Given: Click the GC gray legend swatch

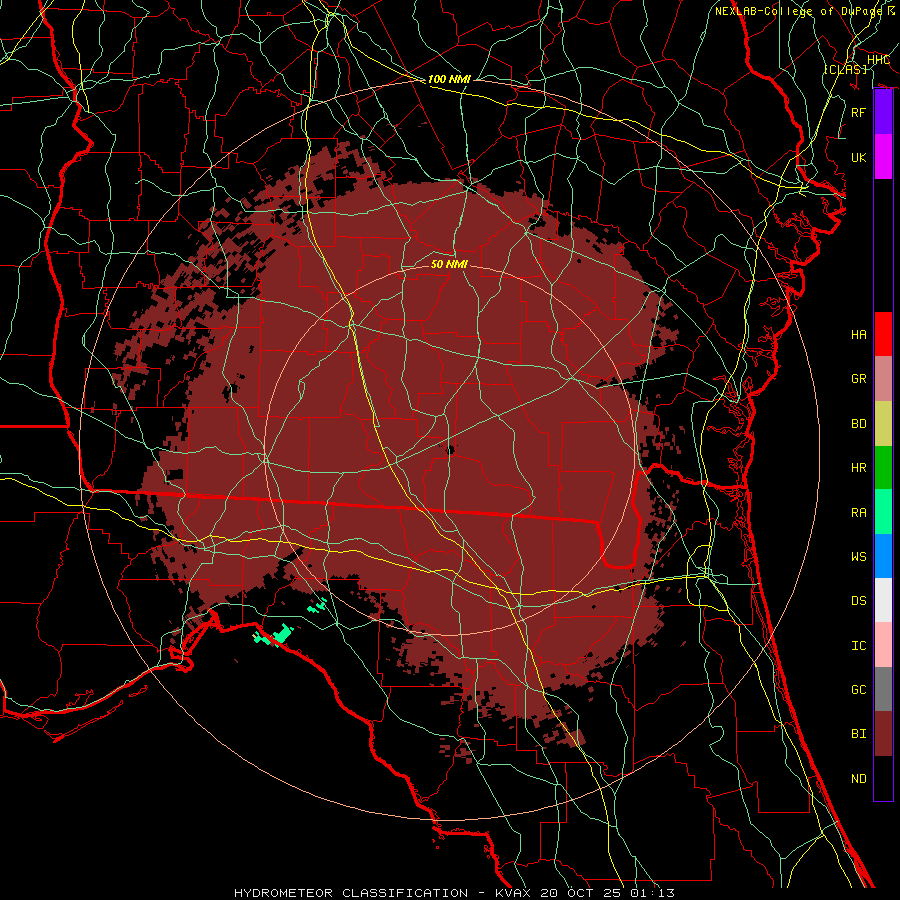Looking at the screenshot, I should (x=883, y=689).
